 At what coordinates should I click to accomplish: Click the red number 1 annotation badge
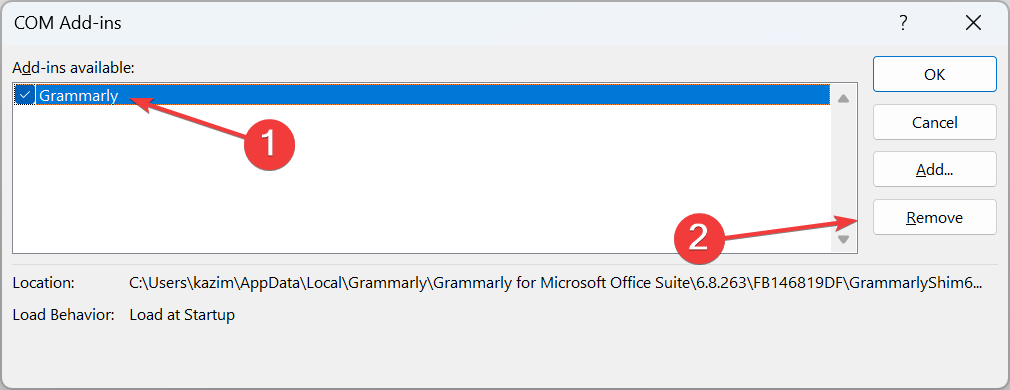[x=269, y=142]
